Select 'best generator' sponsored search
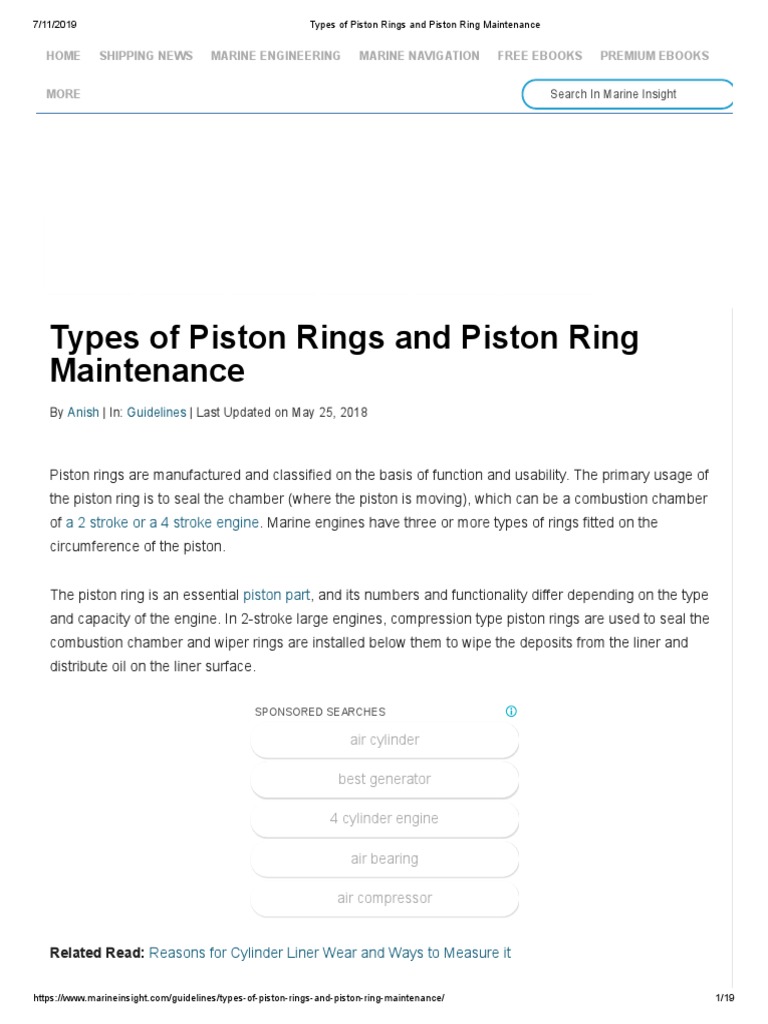This screenshot has width=768, height=1024. pyautogui.click(x=384, y=779)
